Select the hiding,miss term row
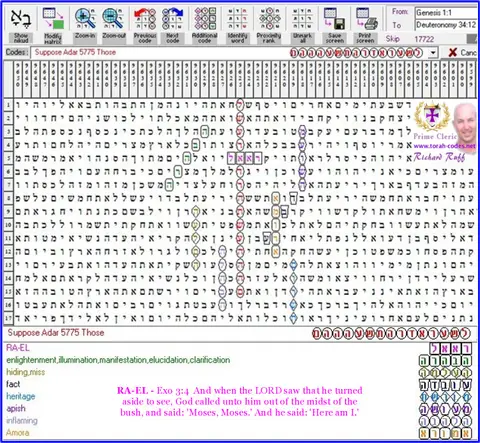This screenshot has width=480, height=443. click(26, 372)
